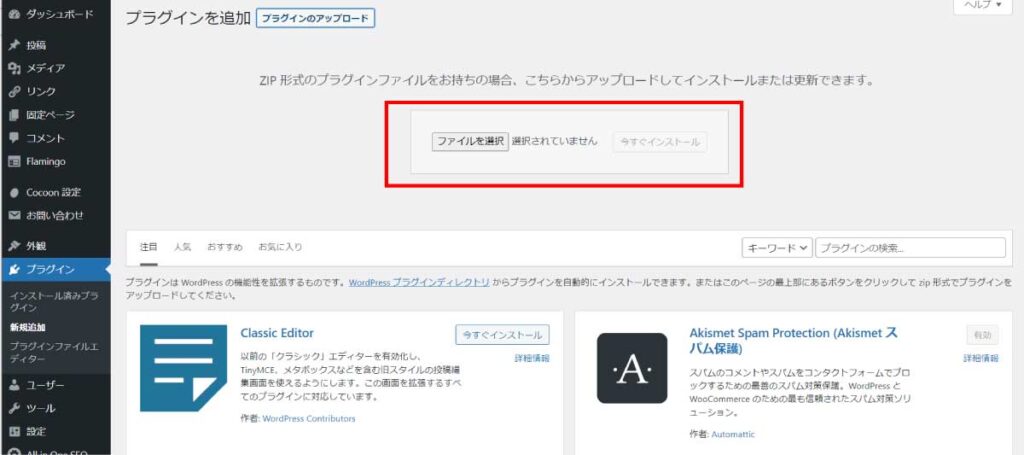Click the media icon beside メディア
Image resolution: width=1024 pixels, height=455 pixels.
[14, 69]
